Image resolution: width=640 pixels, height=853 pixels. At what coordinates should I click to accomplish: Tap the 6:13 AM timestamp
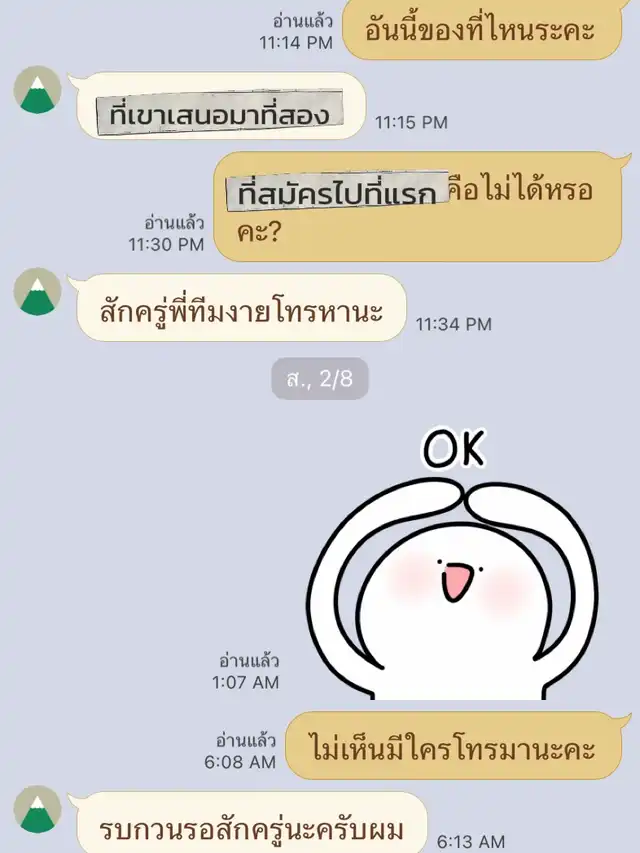[x=471, y=842]
